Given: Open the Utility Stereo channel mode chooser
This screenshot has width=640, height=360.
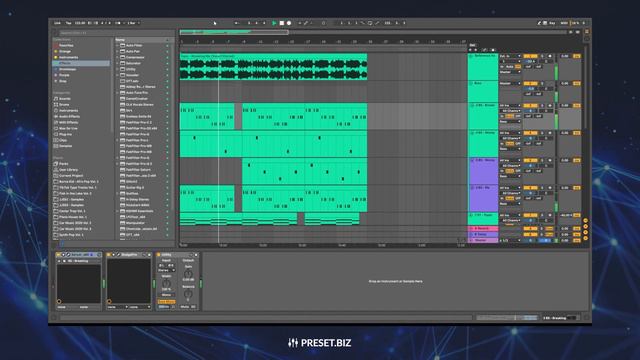Looking at the screenshot, I should (x=166, y=270).
